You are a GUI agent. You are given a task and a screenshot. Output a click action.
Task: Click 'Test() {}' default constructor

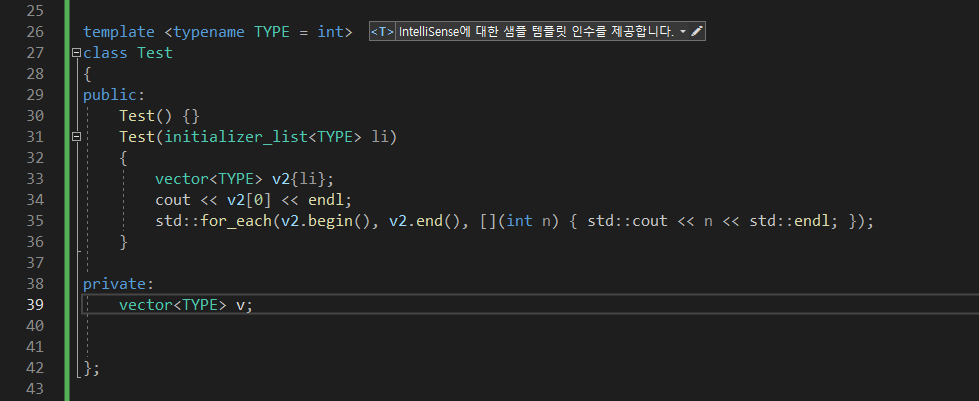159,116
